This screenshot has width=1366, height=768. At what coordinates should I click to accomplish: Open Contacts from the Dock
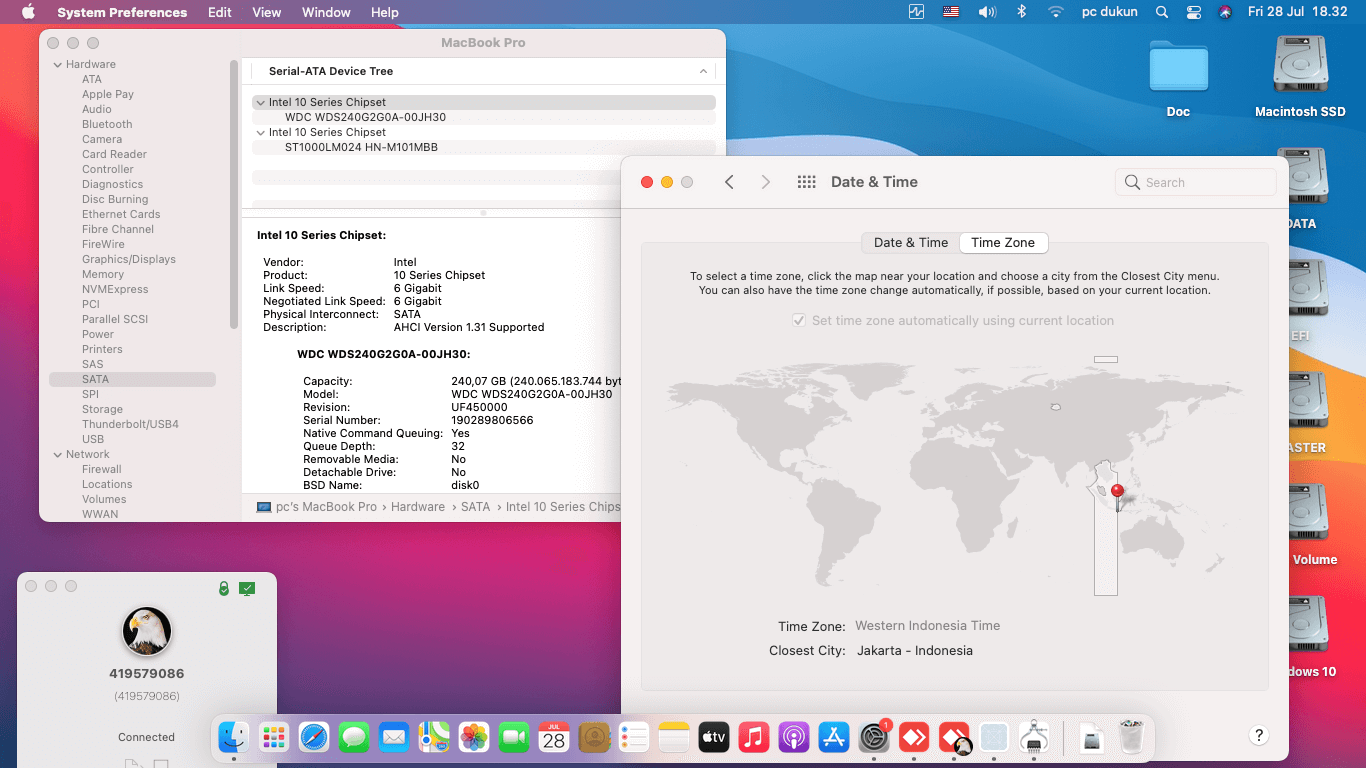[594, 738]
